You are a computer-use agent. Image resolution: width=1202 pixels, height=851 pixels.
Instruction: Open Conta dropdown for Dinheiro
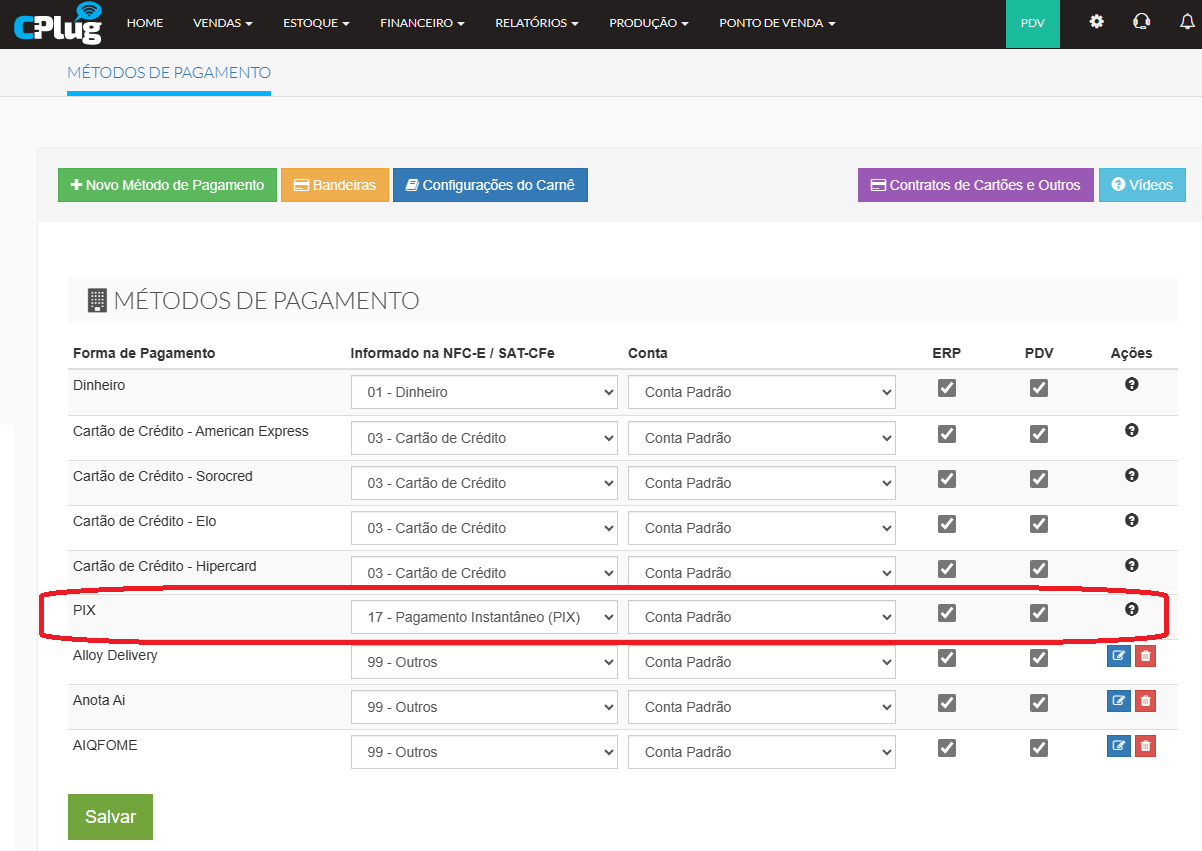tap(762, 392)
